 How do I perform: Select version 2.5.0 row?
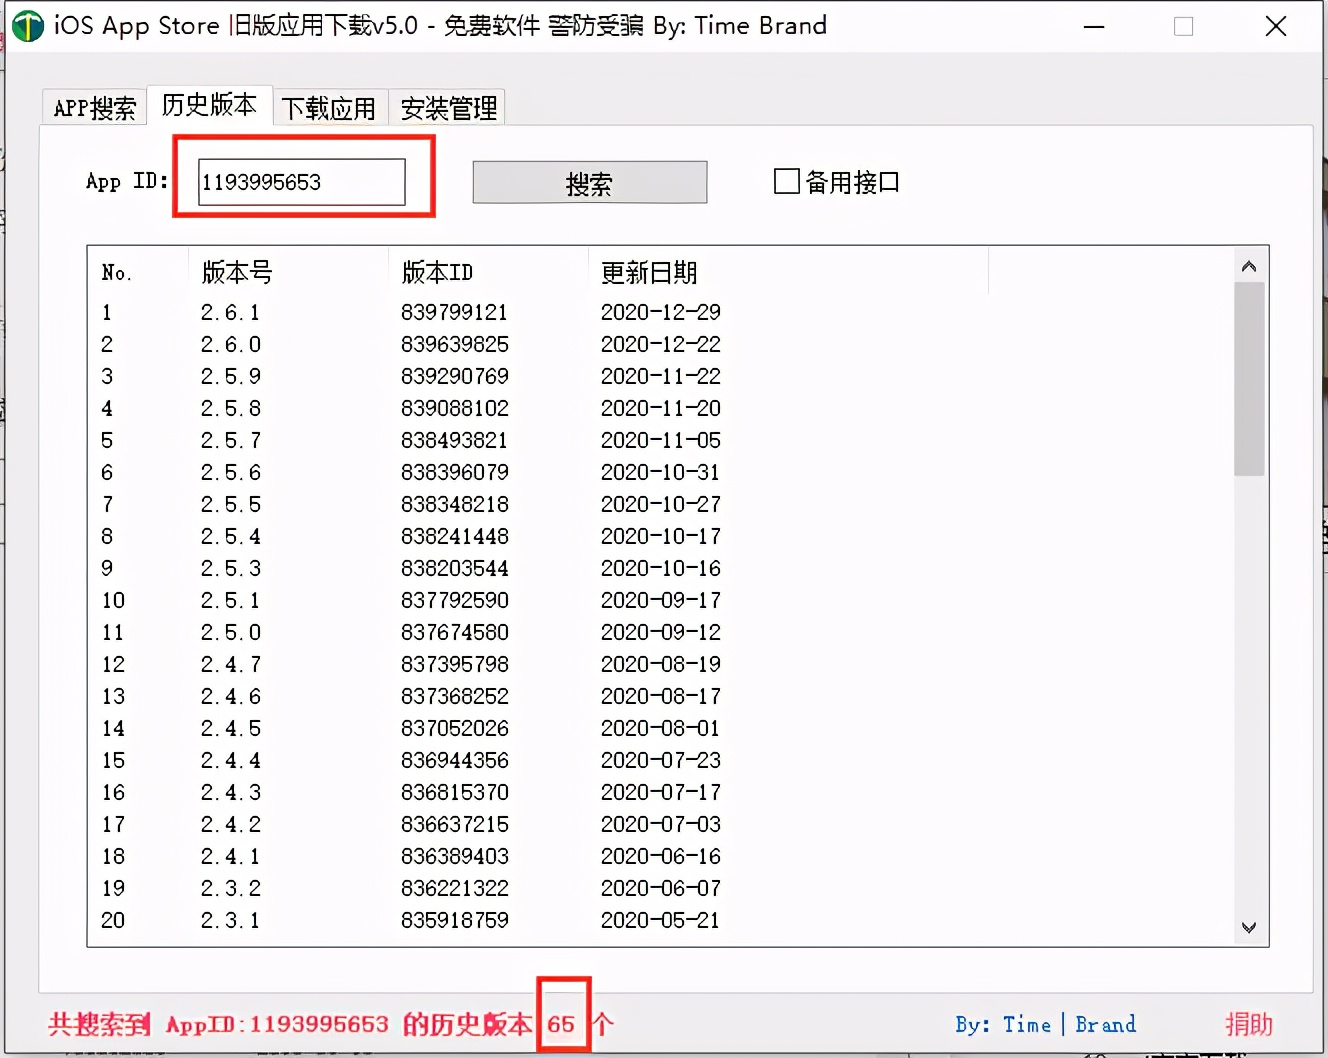(x=230, y=632)
